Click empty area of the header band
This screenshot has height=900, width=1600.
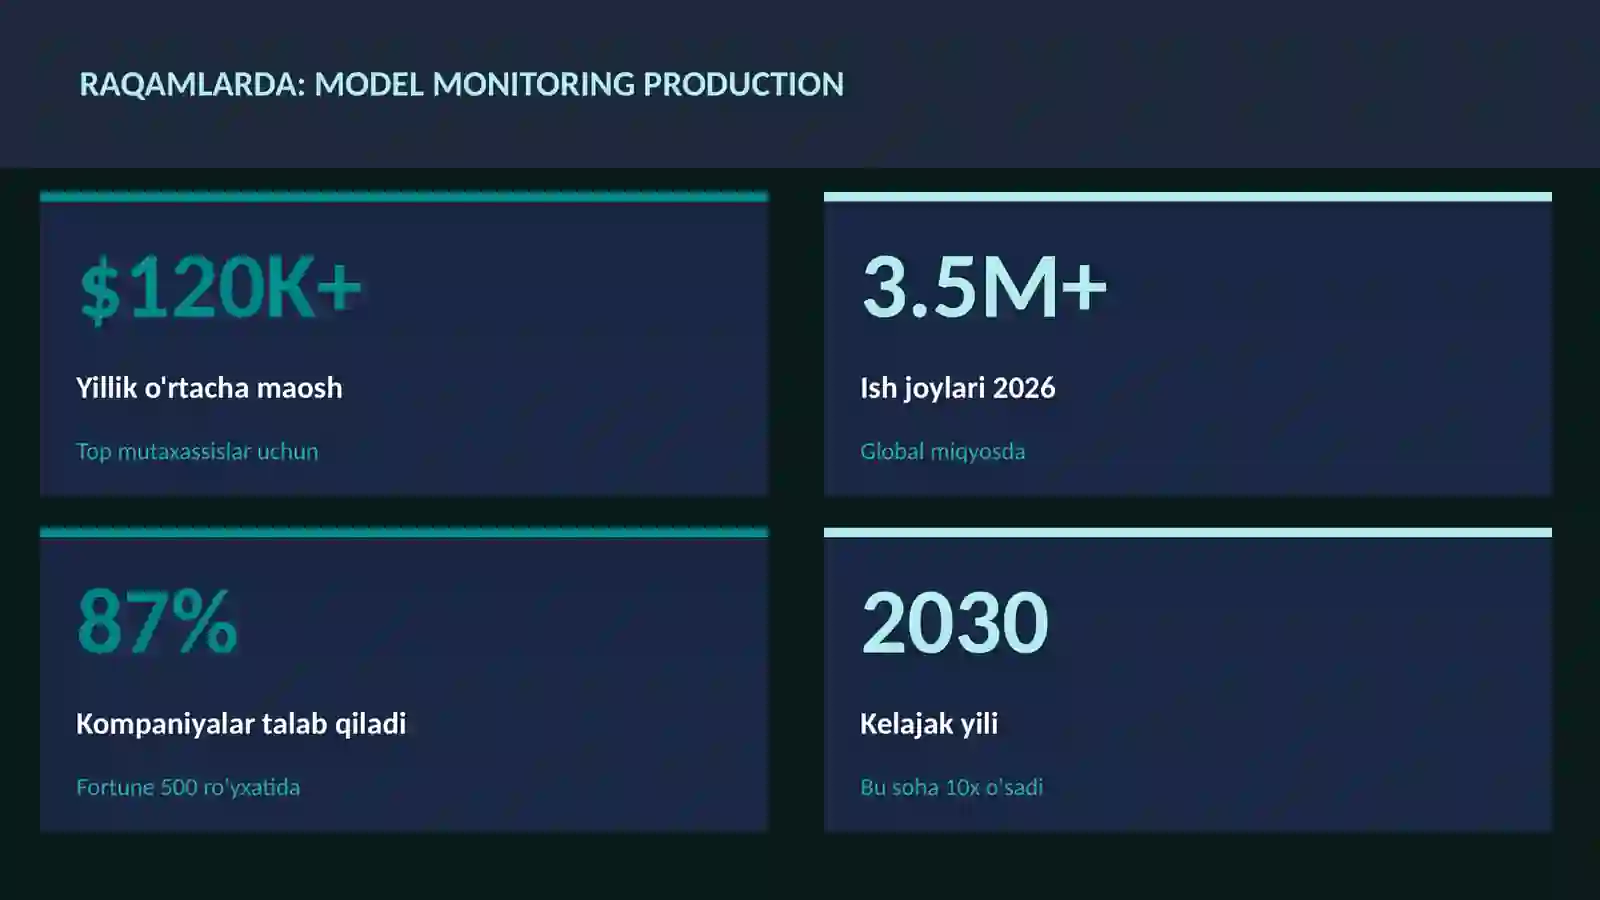tap(1220, 84)
